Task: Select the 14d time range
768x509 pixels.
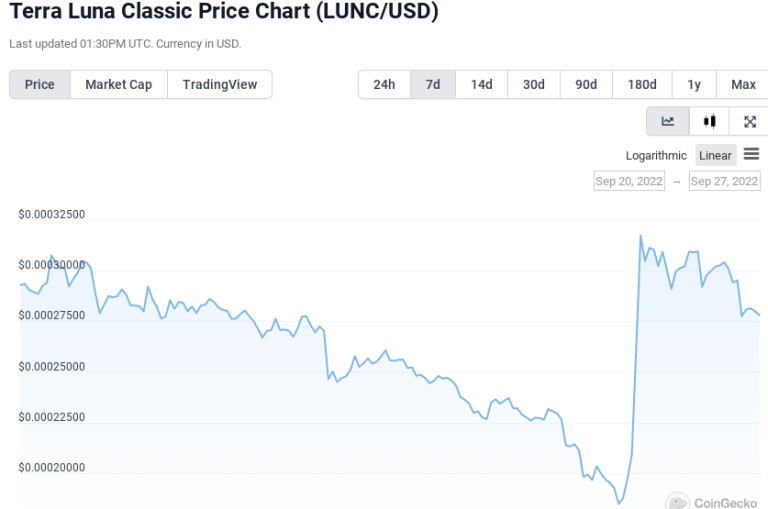Action: tap(482, 85)
